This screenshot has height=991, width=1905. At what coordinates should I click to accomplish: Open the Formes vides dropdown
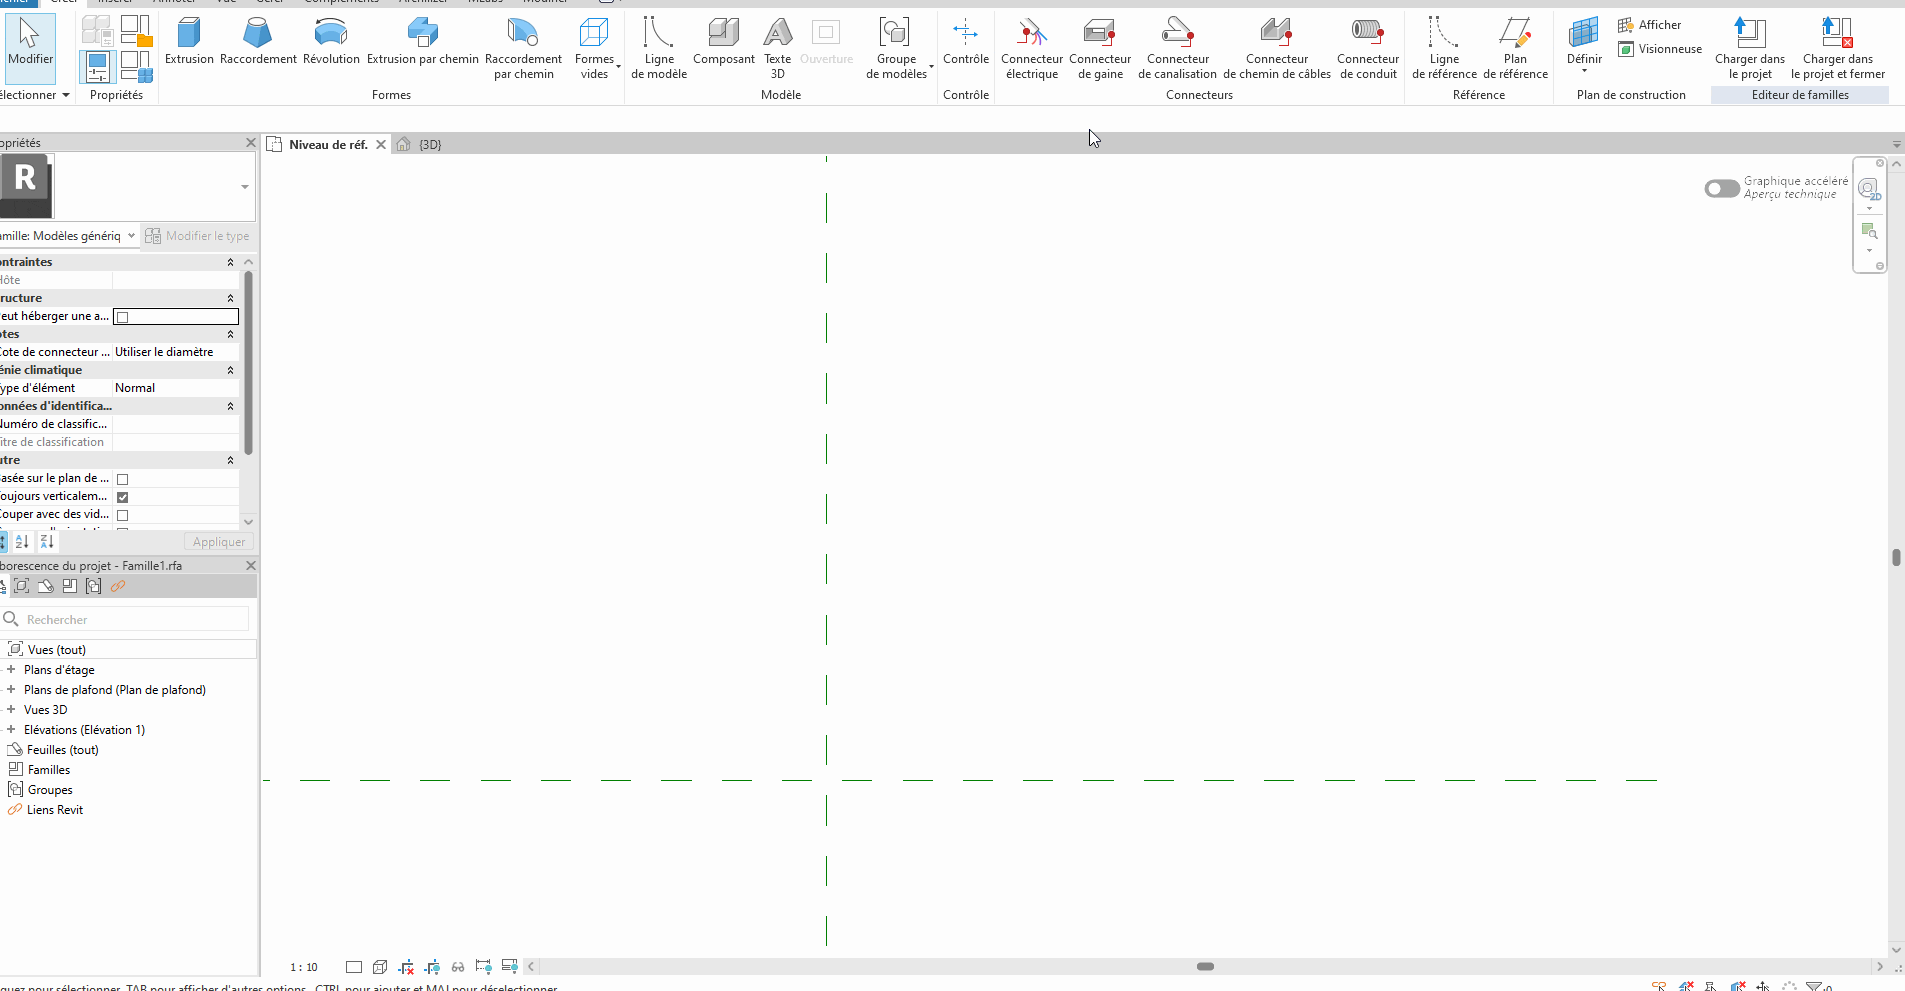(x=596, y=47)
